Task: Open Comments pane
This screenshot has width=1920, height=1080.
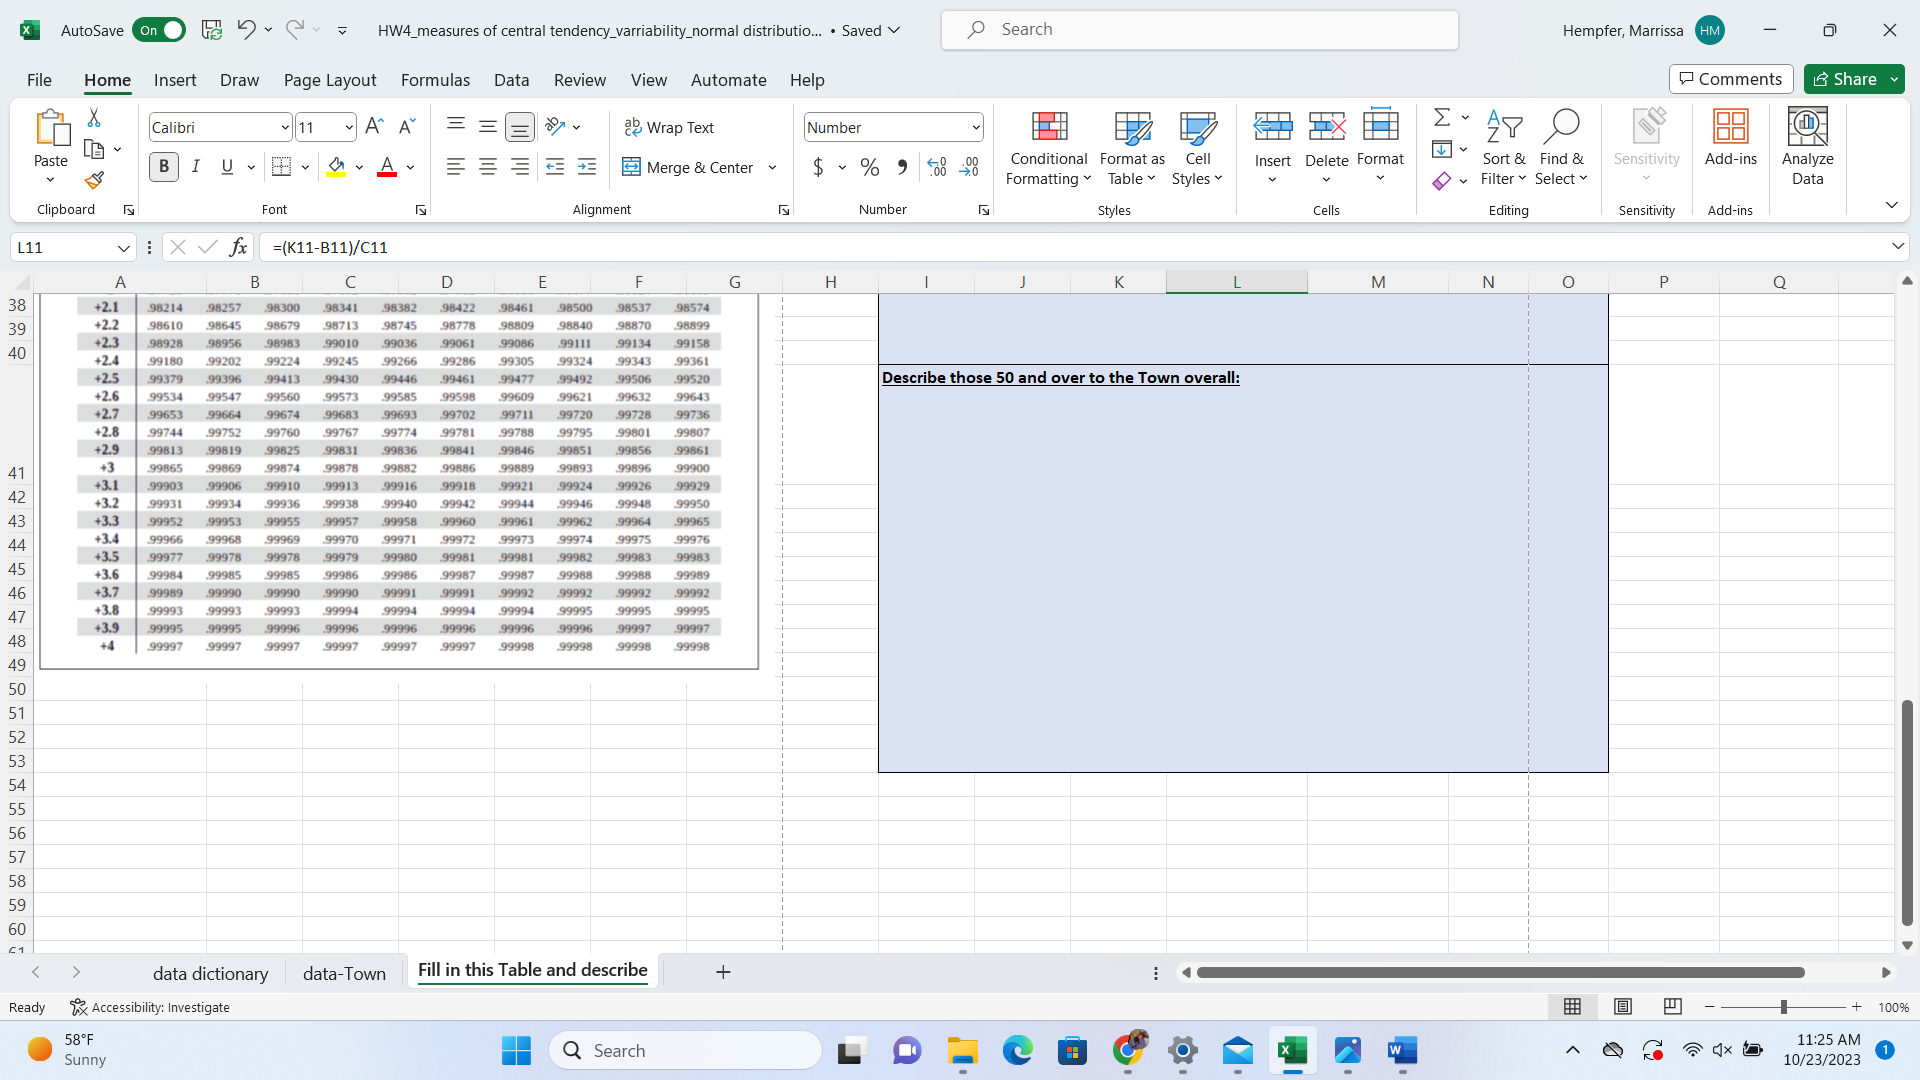Action: tap(1731, 79)
